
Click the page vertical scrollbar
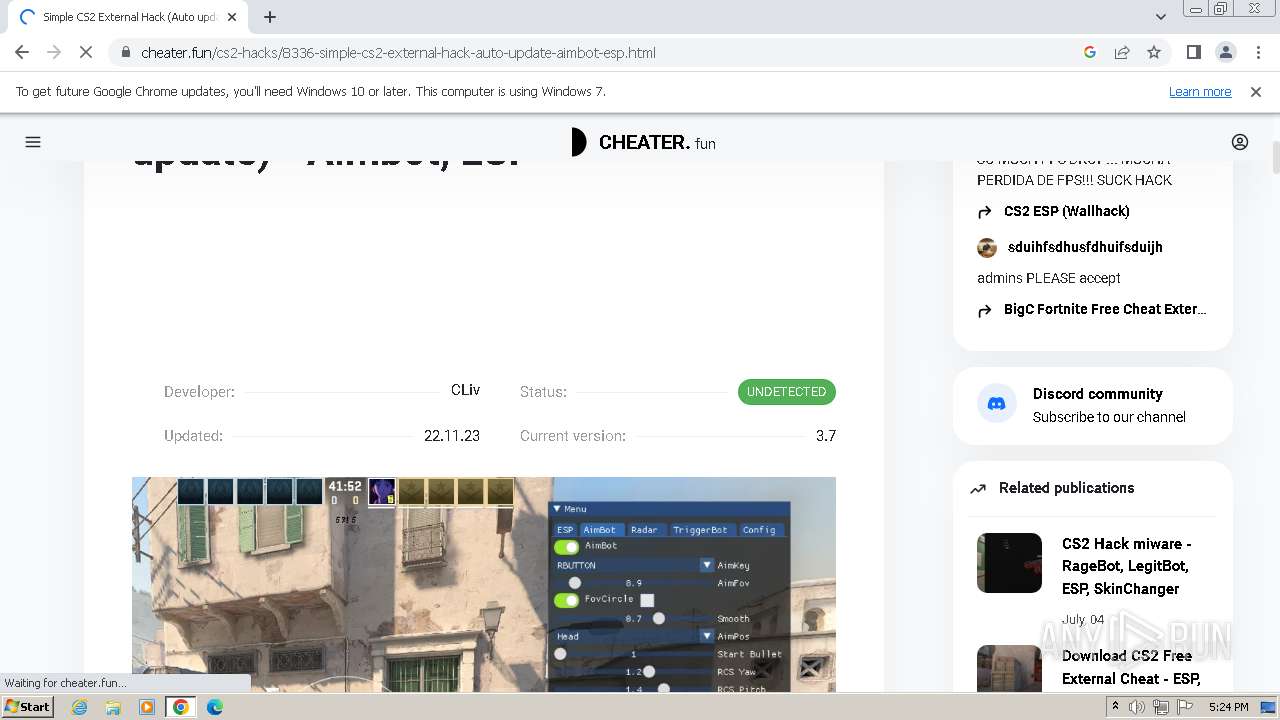tap(1275, 158)
